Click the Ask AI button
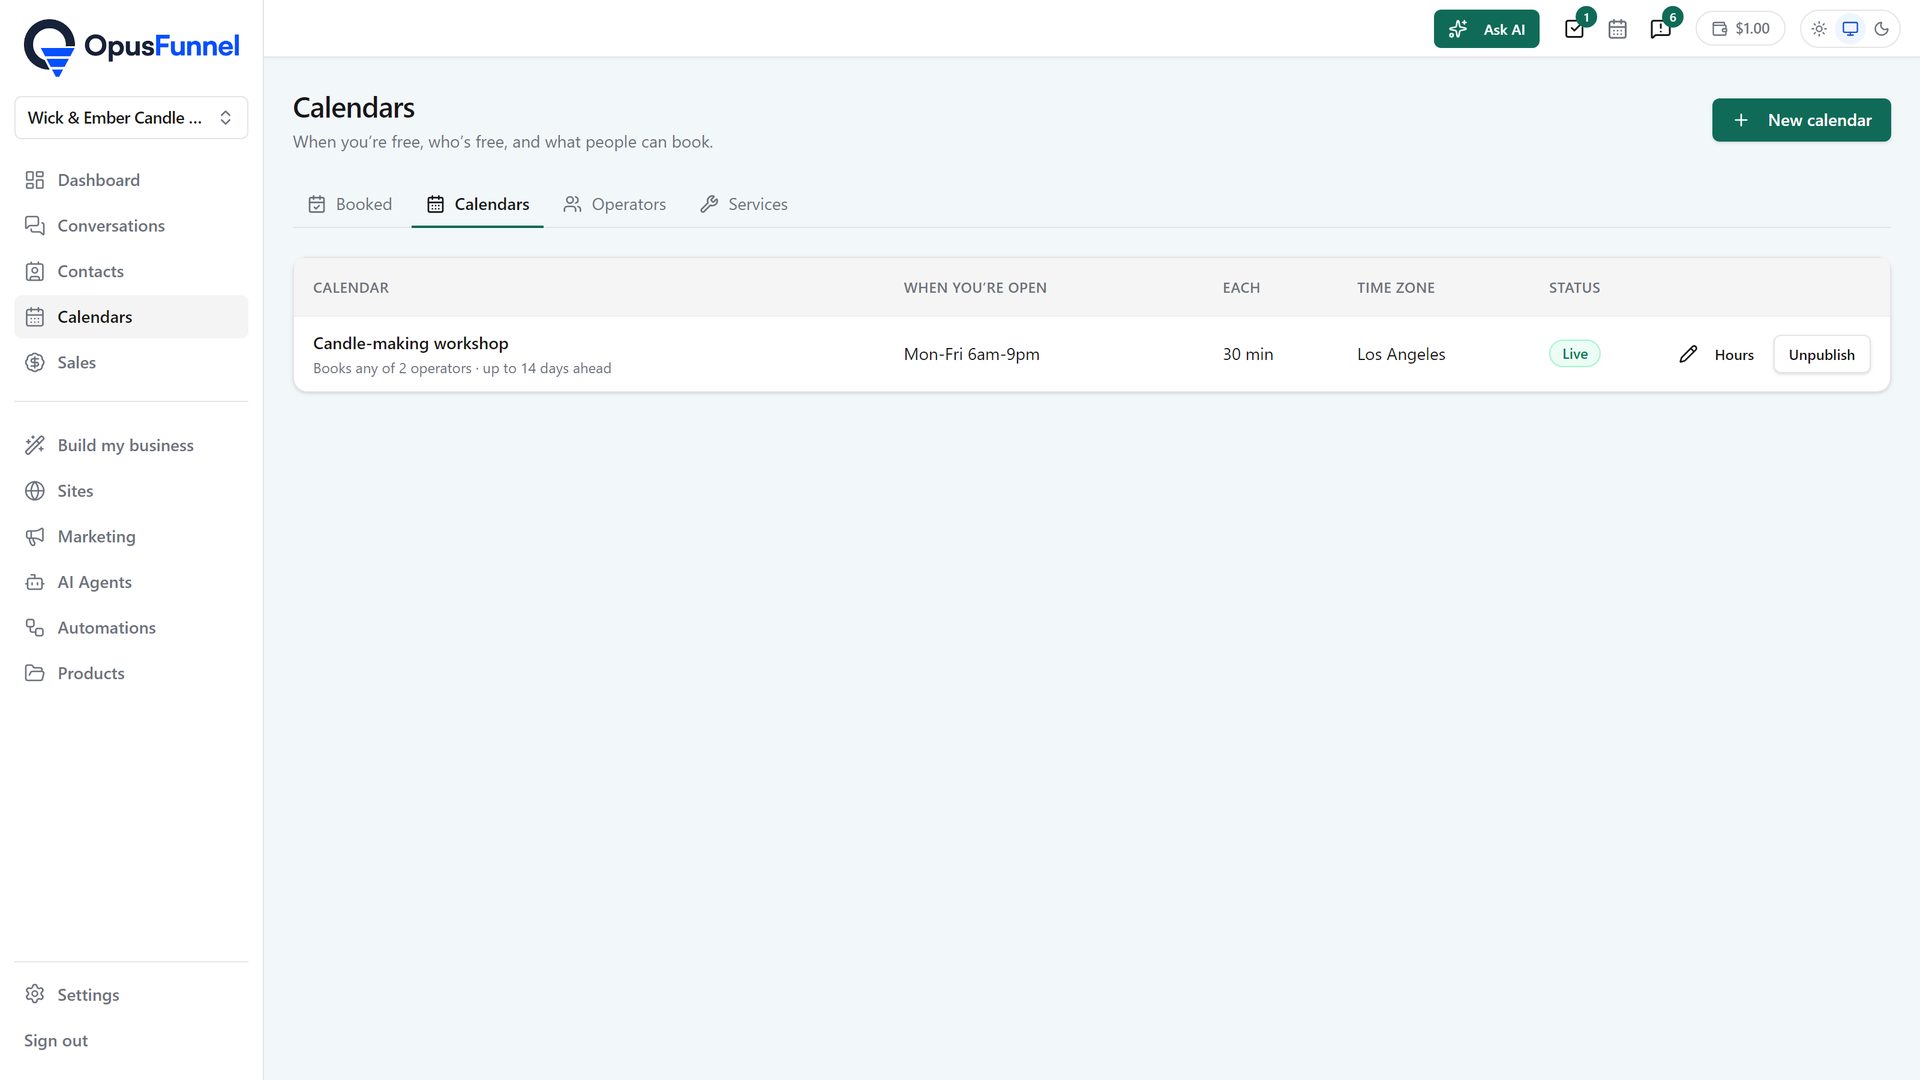Screen dimensions: 1920x1080 [x=1486, y=29]
